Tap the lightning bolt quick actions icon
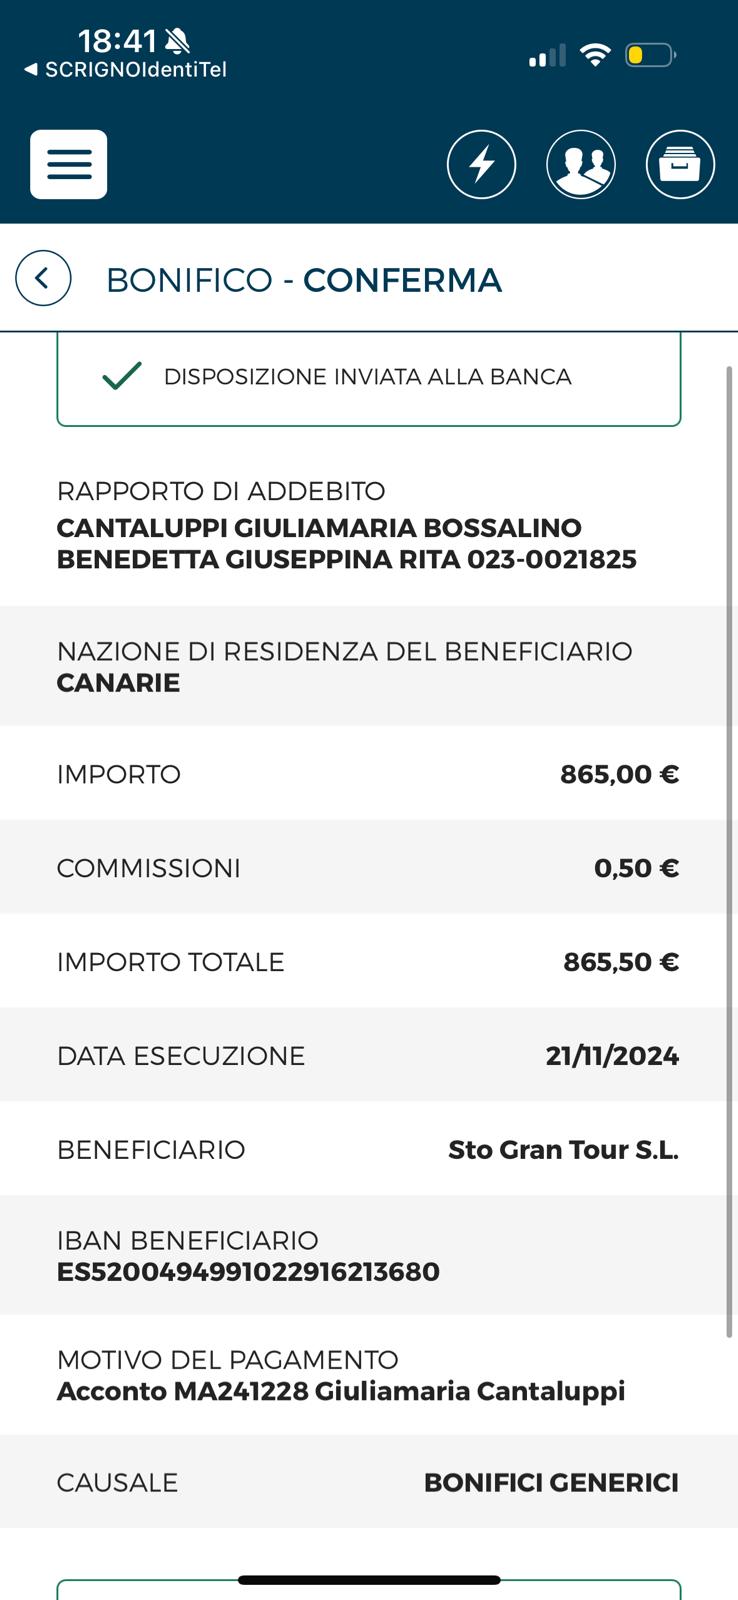The width and height of the screenshot is (738, 1600). (481, 164)
